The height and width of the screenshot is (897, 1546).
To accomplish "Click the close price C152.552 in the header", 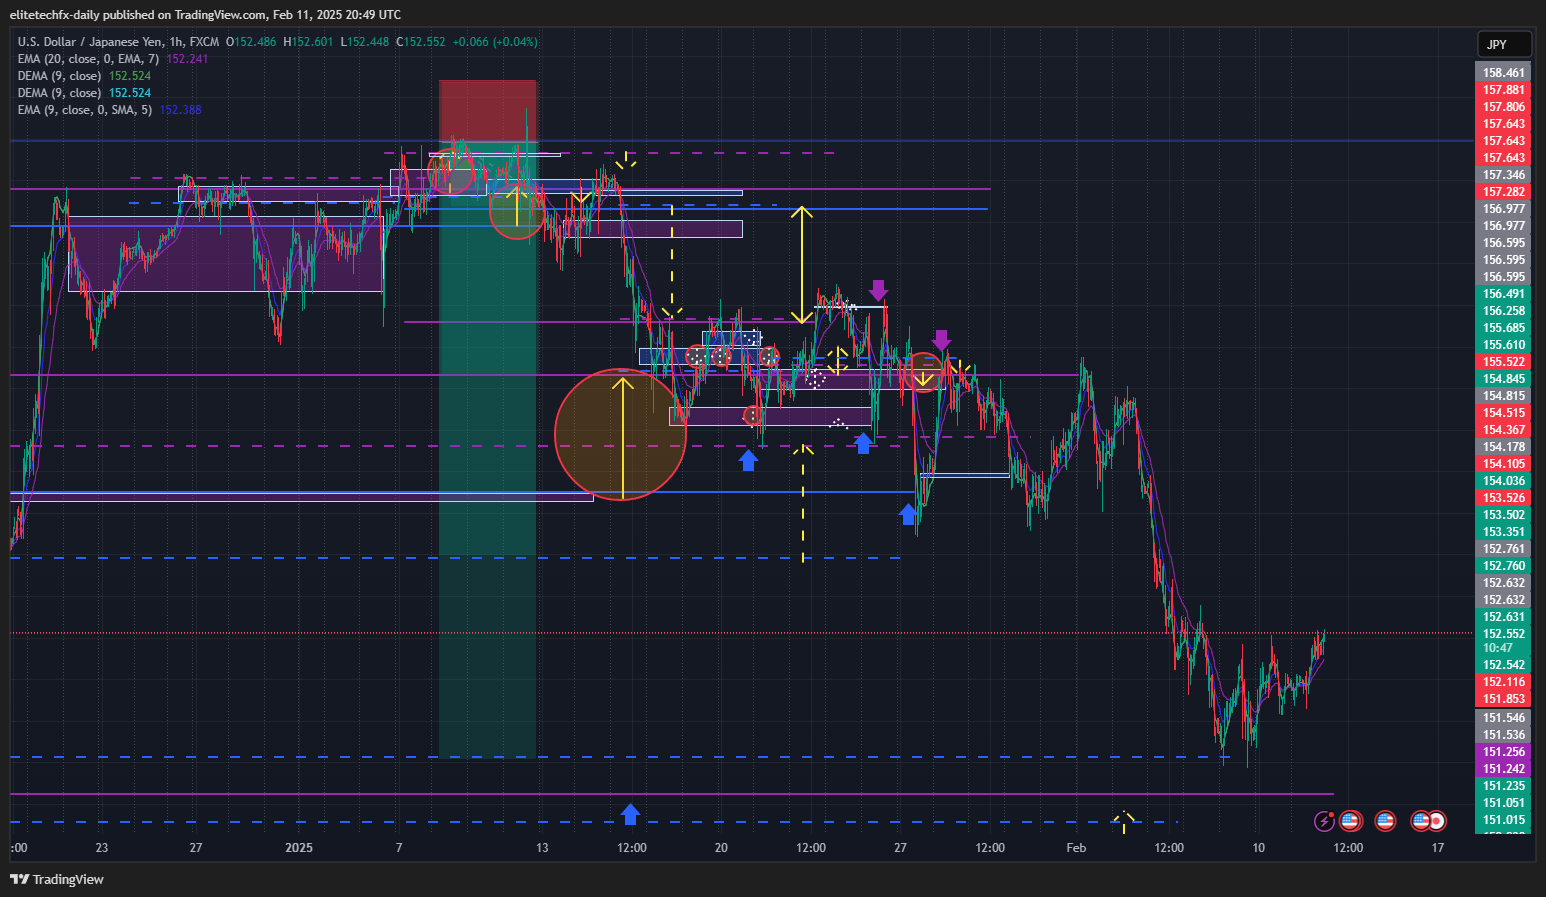I will pos(421,42).
